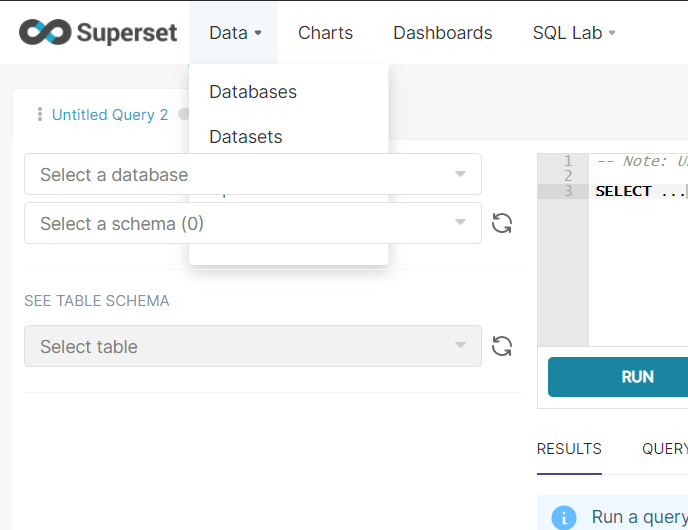Click the Data menu caret arrow
Screen dimensions: 688x530
(x=258, y=33)
